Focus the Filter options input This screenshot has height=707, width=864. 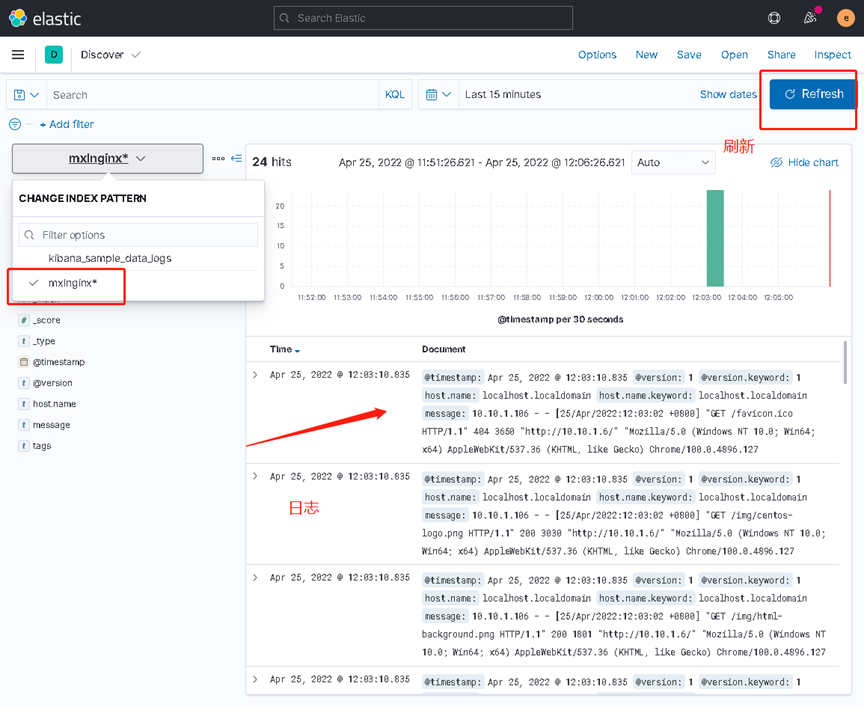138,235
